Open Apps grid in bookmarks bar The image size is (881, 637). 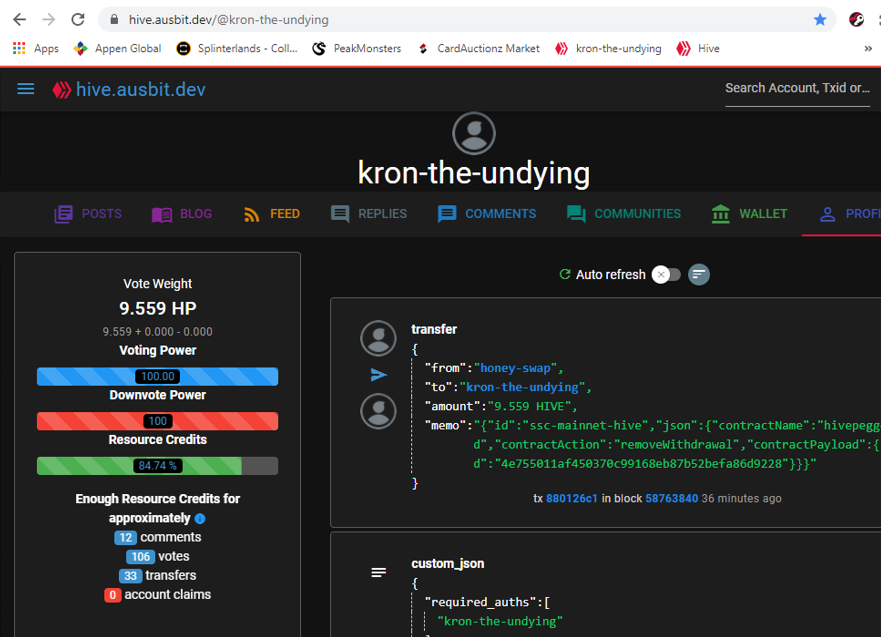pyautogui.click(x=35, y=49)
